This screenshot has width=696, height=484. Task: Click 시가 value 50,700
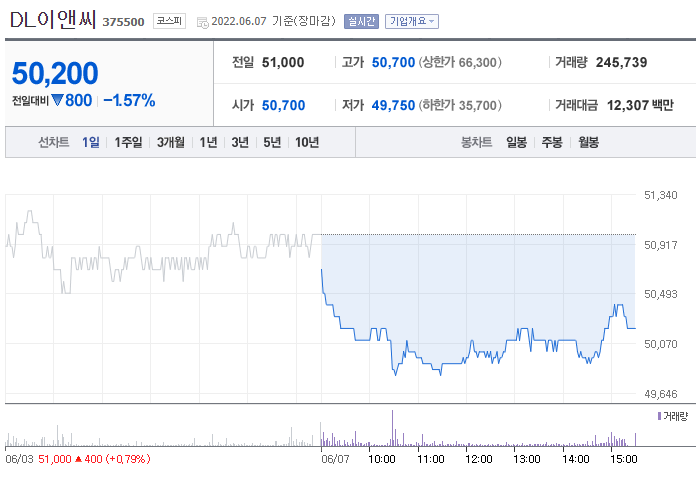point(283,105)
